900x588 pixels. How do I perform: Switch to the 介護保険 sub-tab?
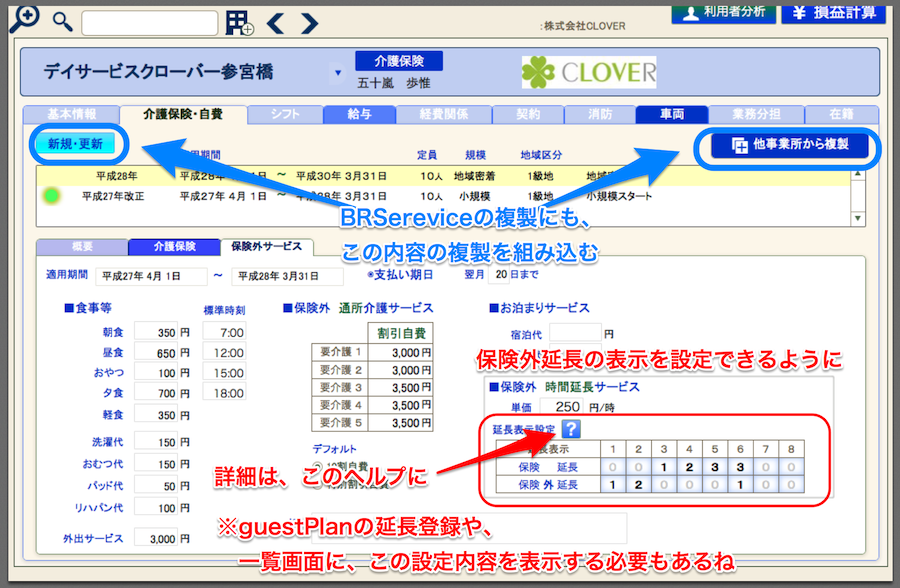click(x=174, y=247)
